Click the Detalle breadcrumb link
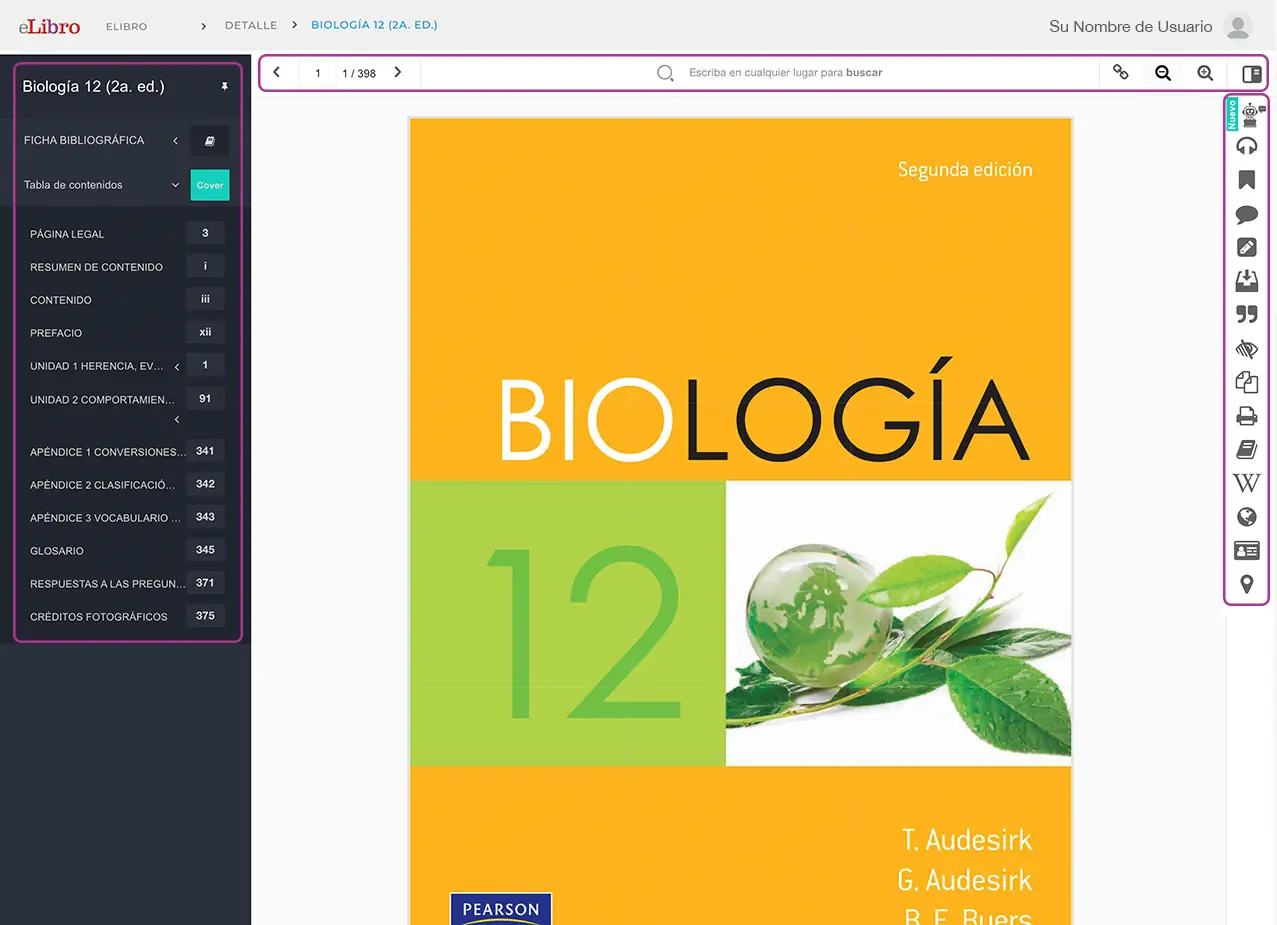Viewport: 1277px width, 925px height. tap(250, 25)
